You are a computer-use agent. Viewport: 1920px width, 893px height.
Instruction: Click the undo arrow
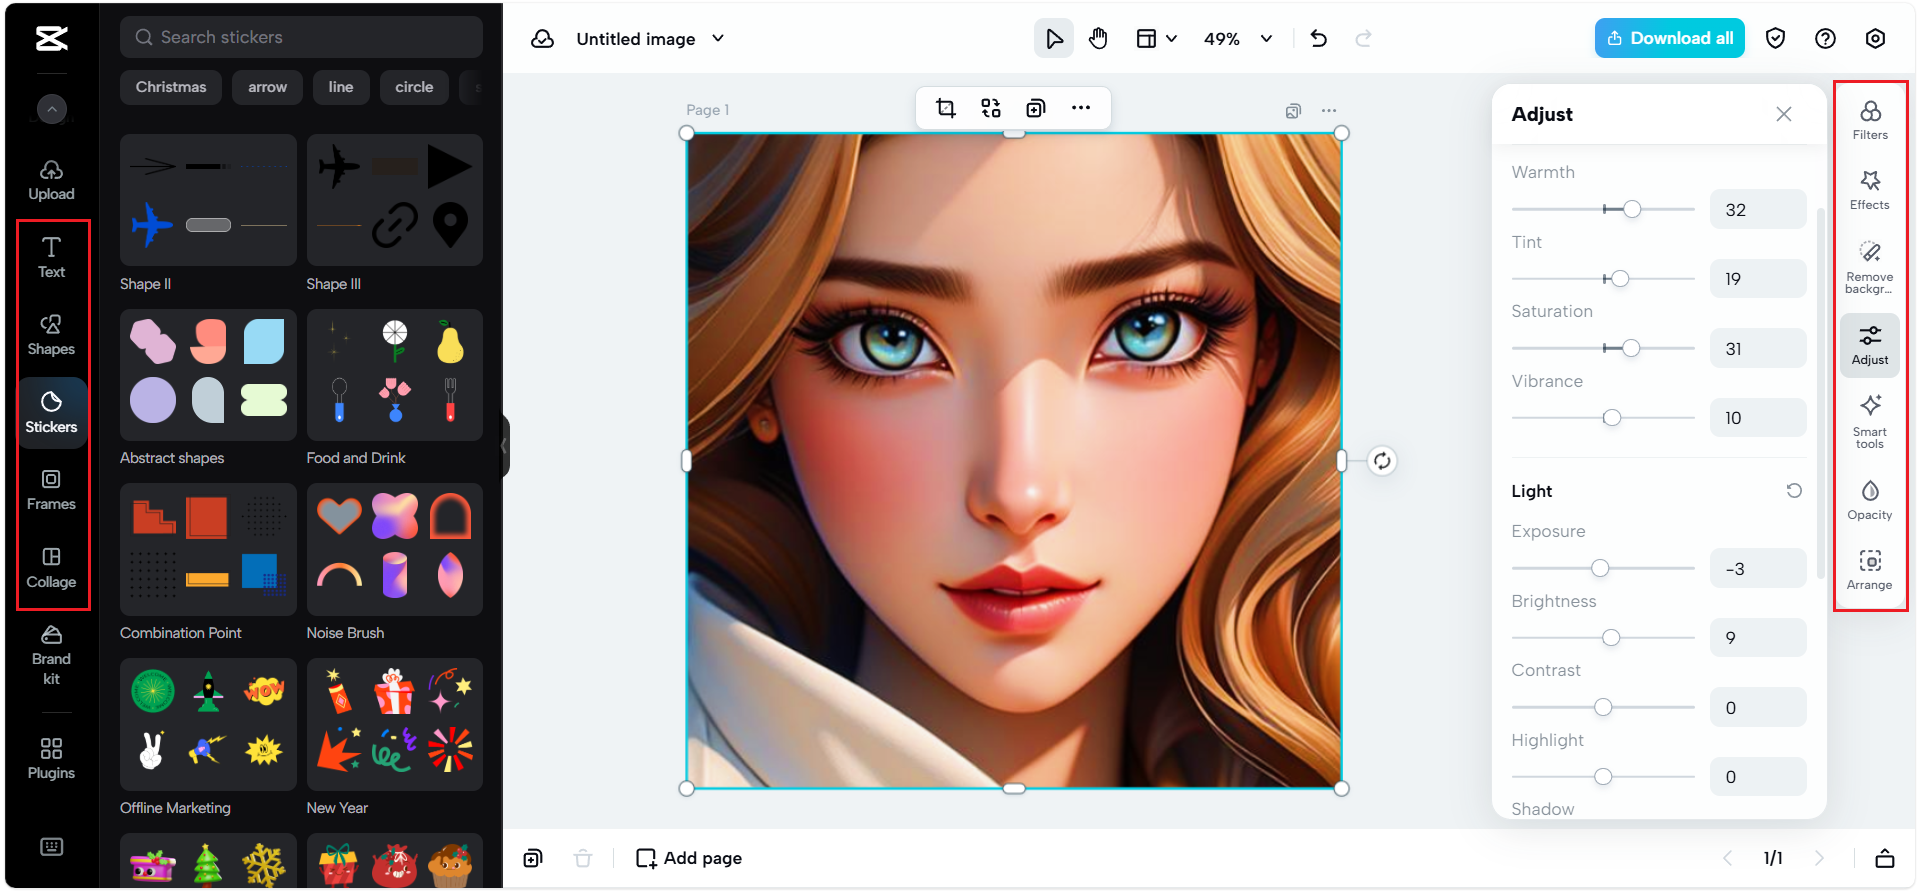pos(1319,38)
